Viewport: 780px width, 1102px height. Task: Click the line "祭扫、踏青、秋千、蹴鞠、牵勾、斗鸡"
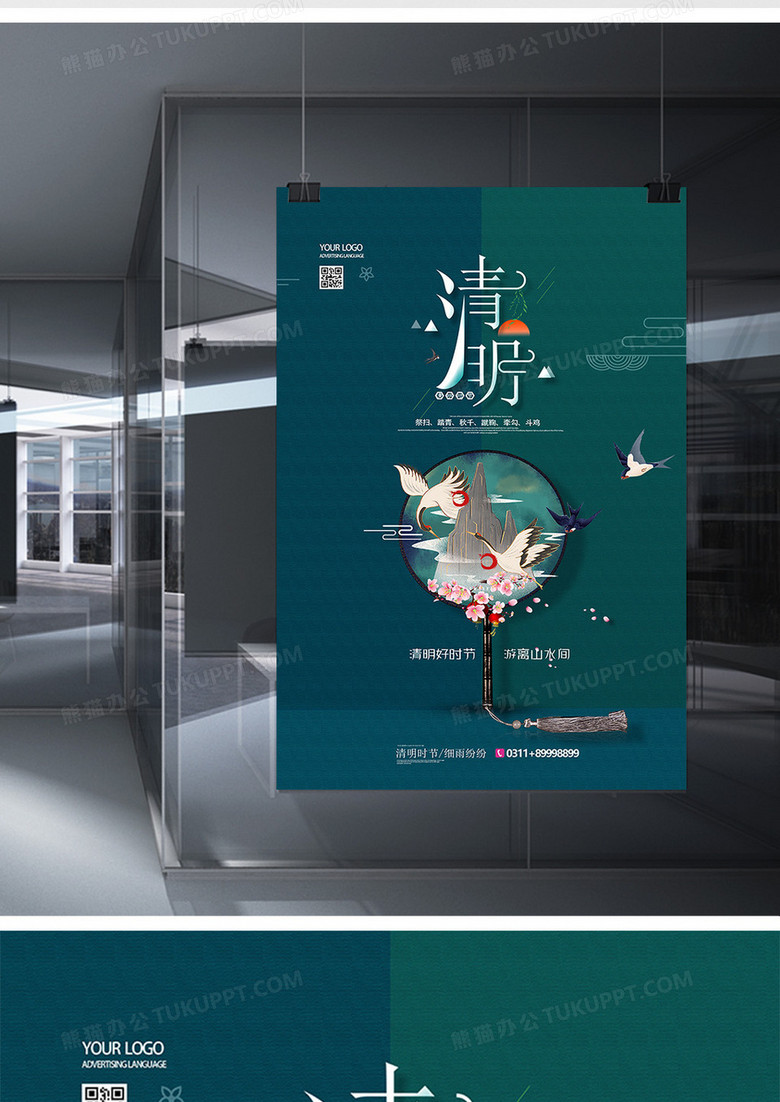pos(478,423)
